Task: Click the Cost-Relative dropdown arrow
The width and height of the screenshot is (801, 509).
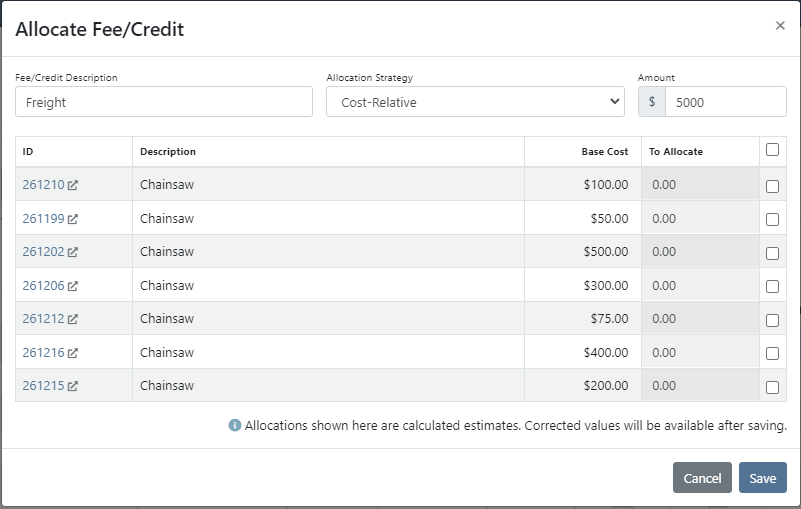Action: coord(615,102)
